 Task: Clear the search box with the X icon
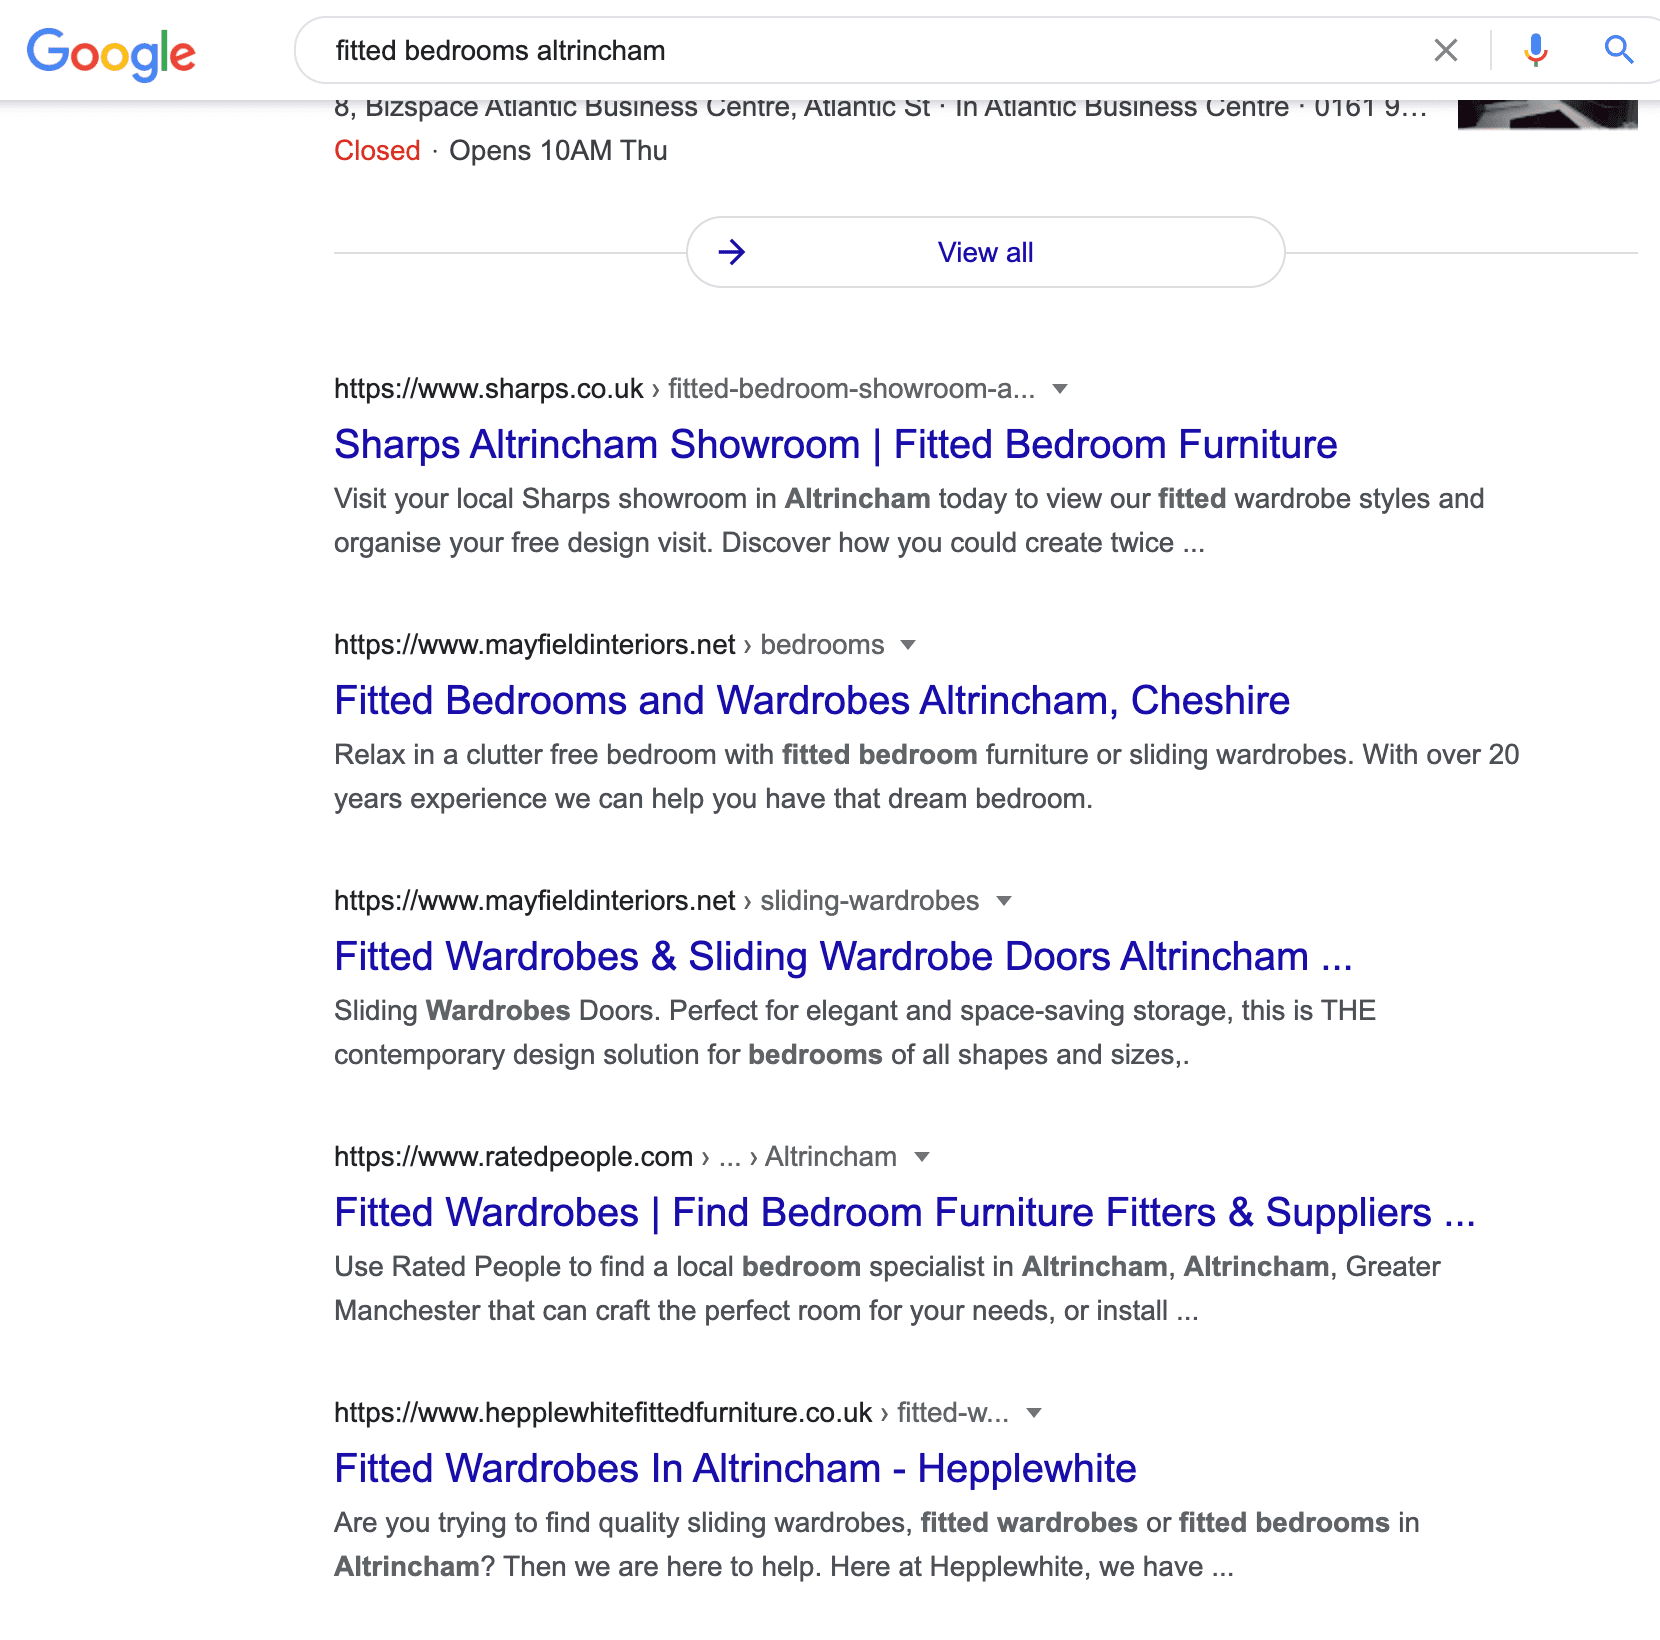pyautogui.click(x=1446, y=50)
